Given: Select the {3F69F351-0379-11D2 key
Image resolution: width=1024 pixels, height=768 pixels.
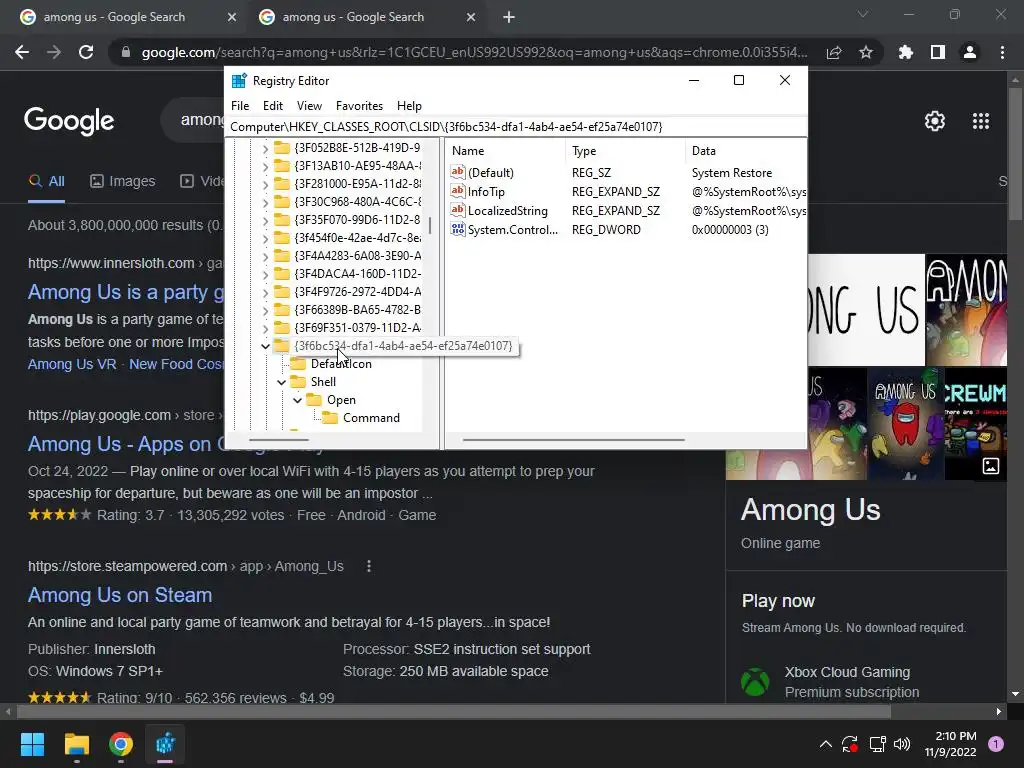Looking at the screenshot, I should [x=357, y=328].
